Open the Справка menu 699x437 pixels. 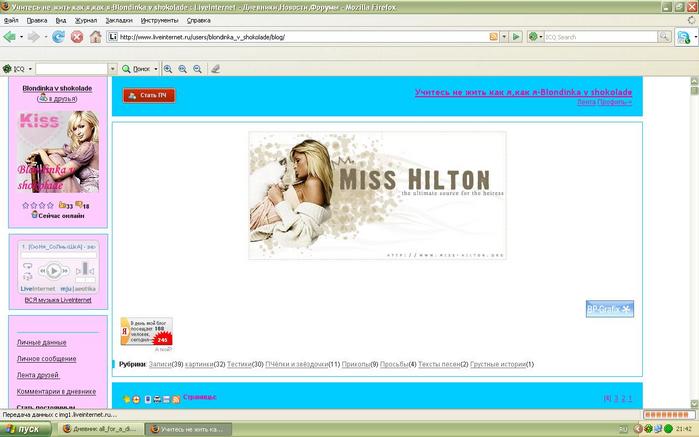[x=198, y=21]
